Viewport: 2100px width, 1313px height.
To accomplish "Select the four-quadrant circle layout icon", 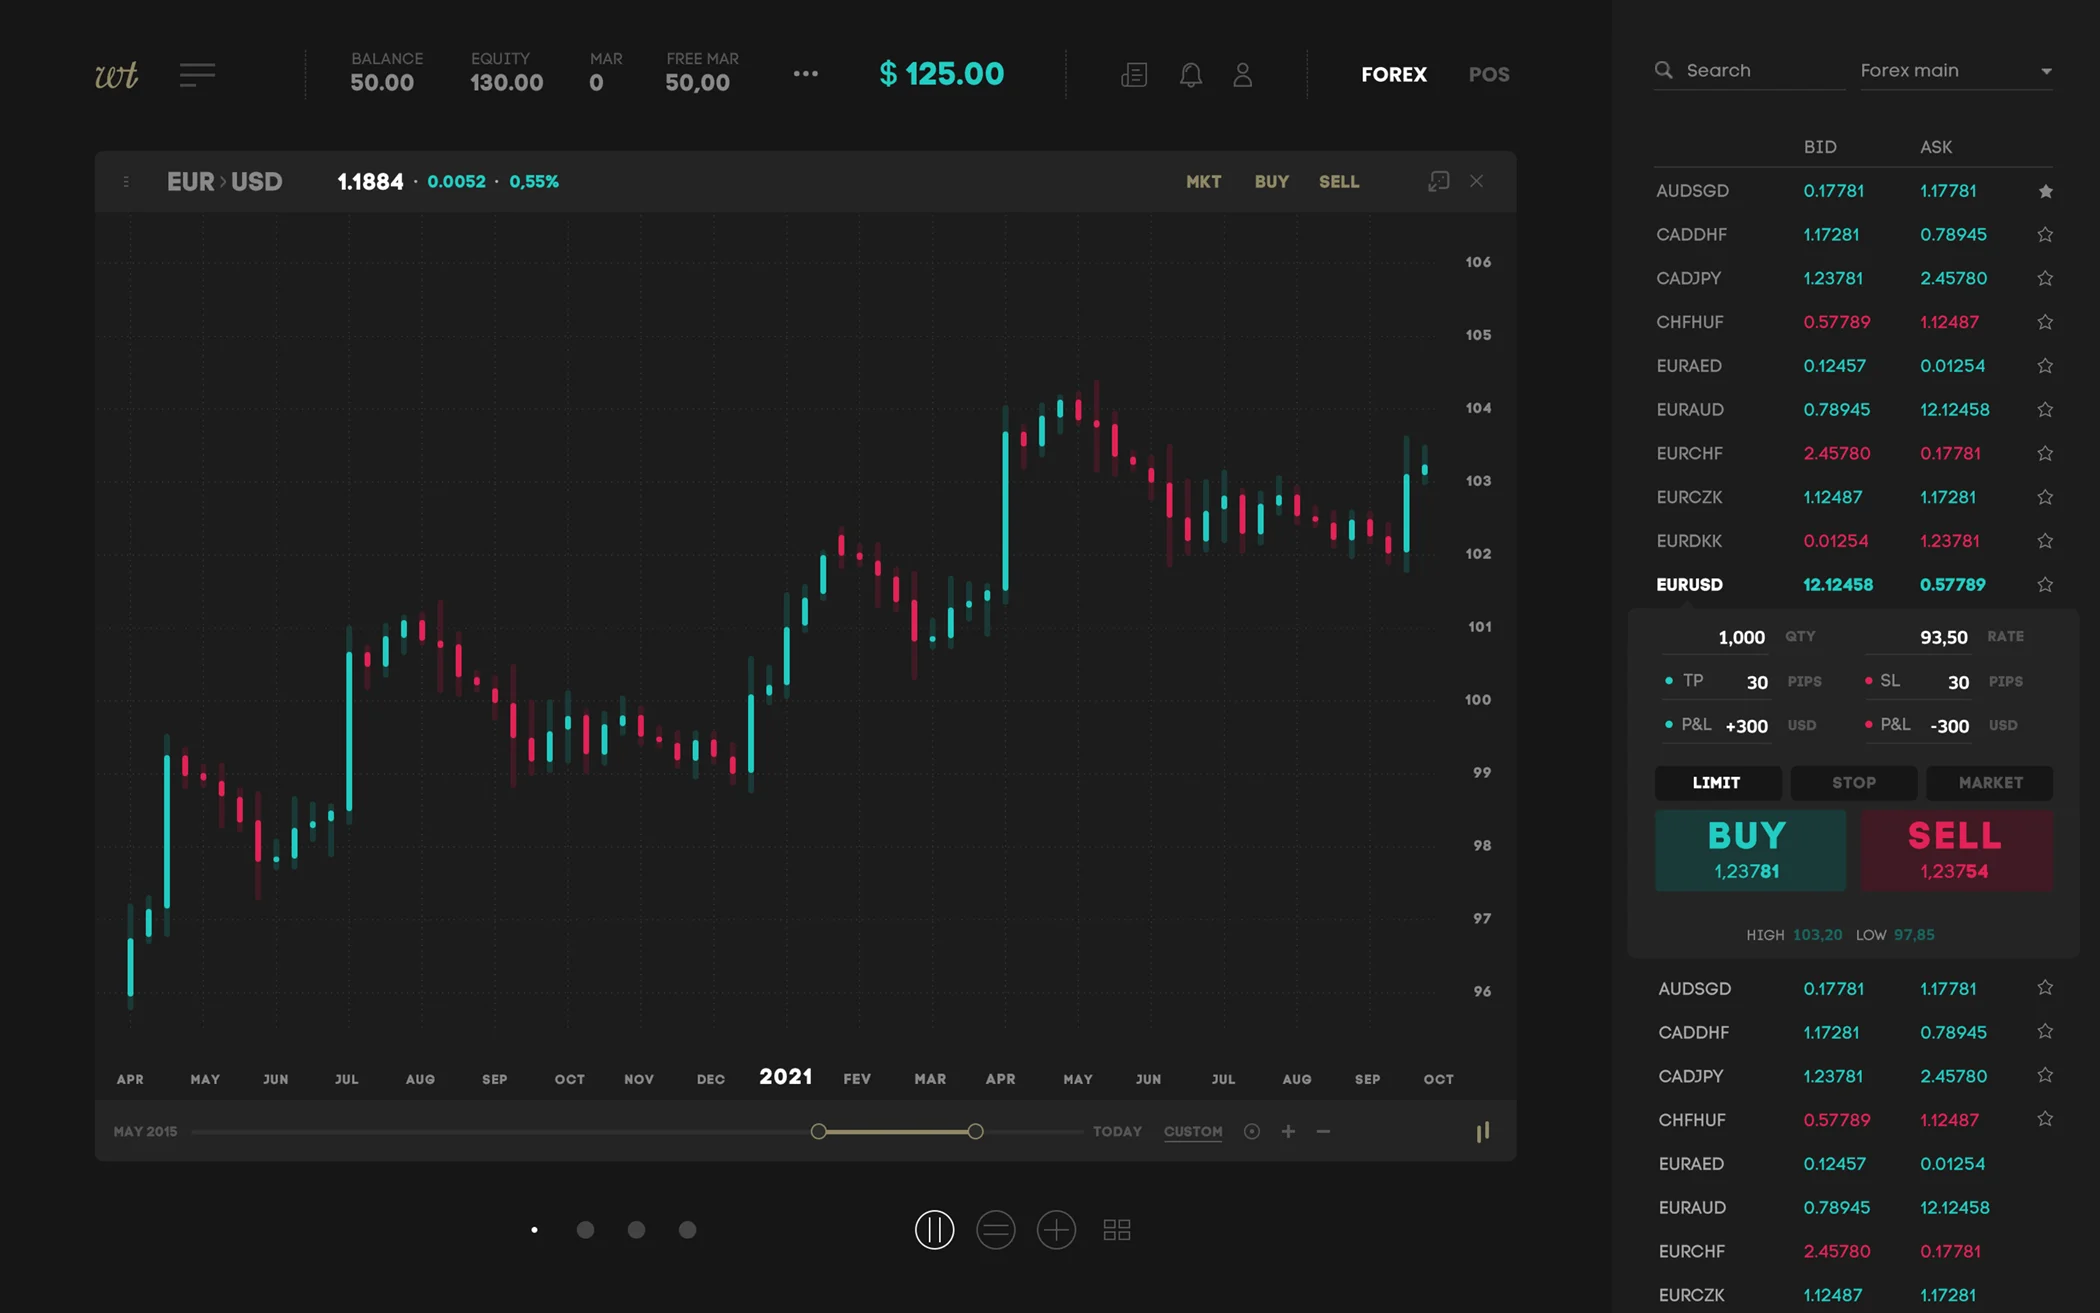I will click(1056, 1230).
